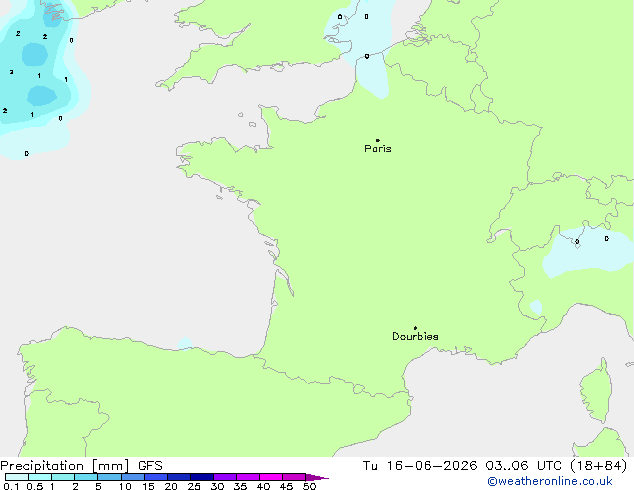Click the island of Corsica on map

click(596, 390)
